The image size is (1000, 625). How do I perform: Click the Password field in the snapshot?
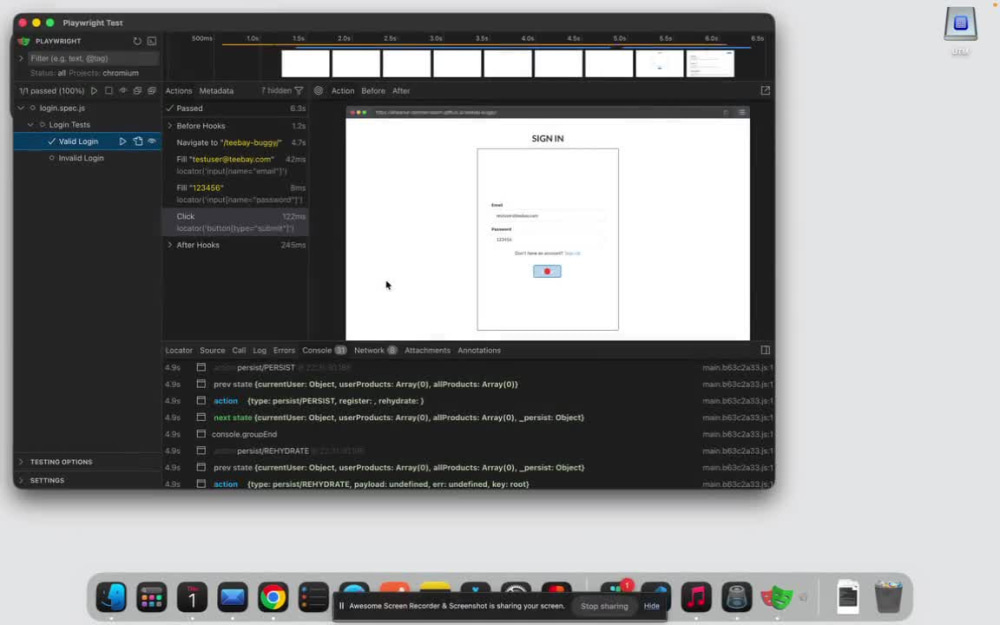tap(547, 239)
